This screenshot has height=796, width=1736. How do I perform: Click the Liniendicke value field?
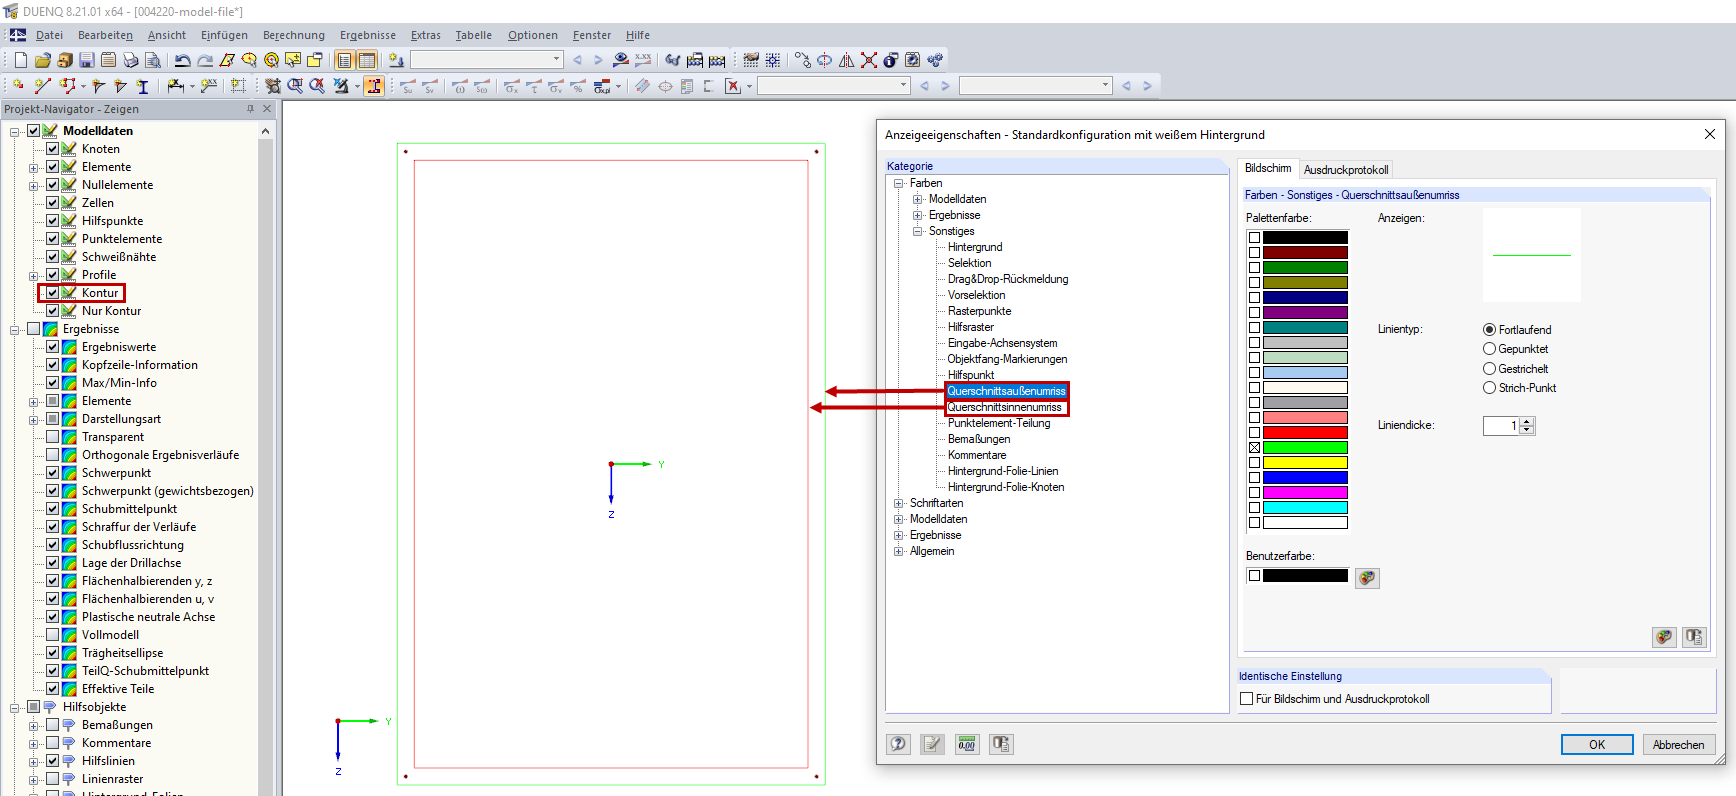1502,426
